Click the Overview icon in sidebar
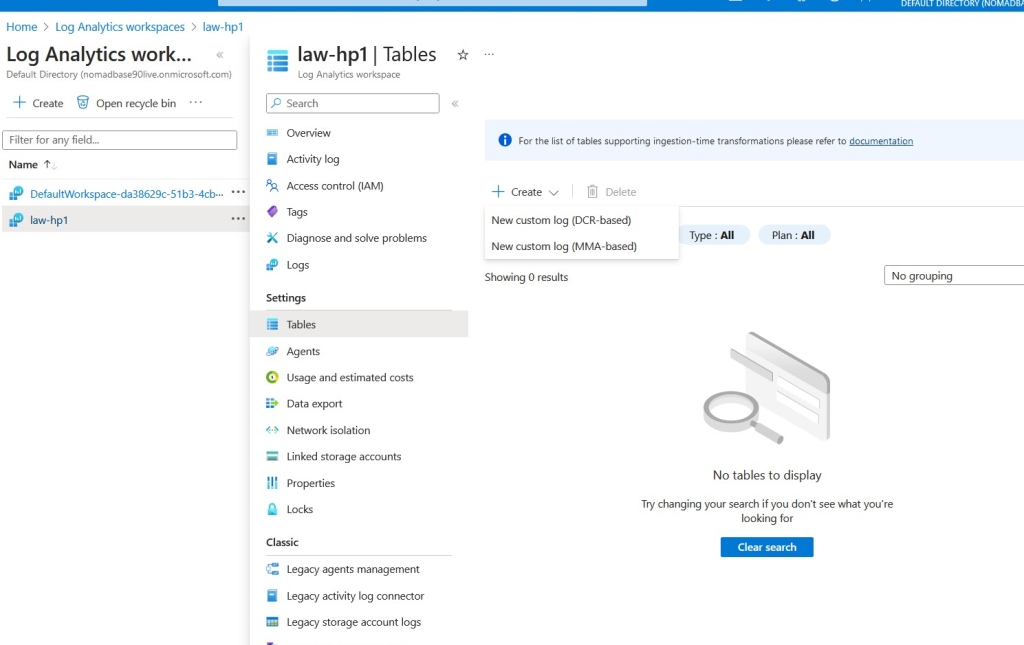This screenshot has width=1024, height=645. point(272,133)
